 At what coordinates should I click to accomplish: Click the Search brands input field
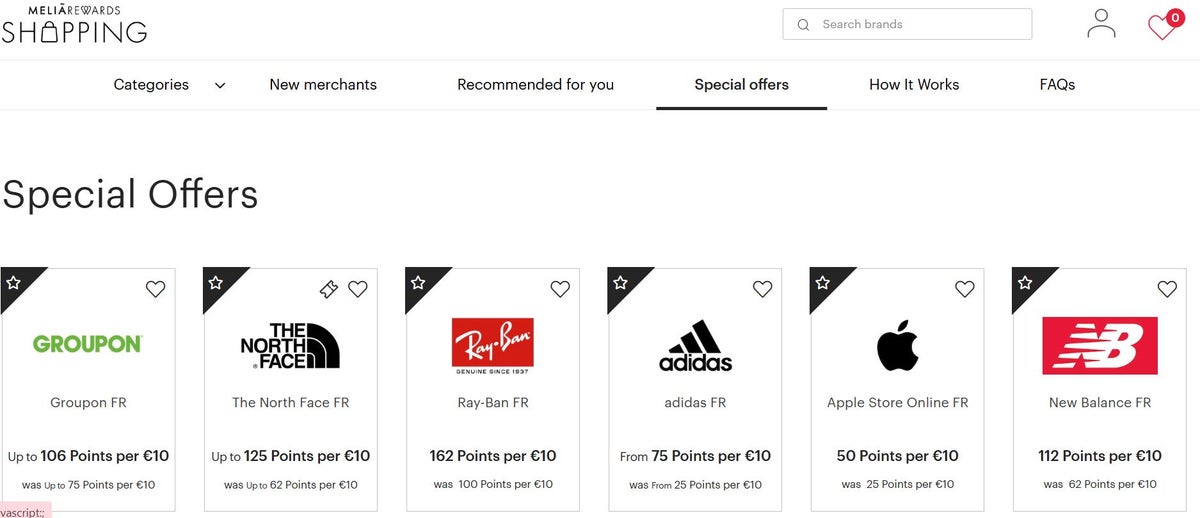click(x=920, y=25)
